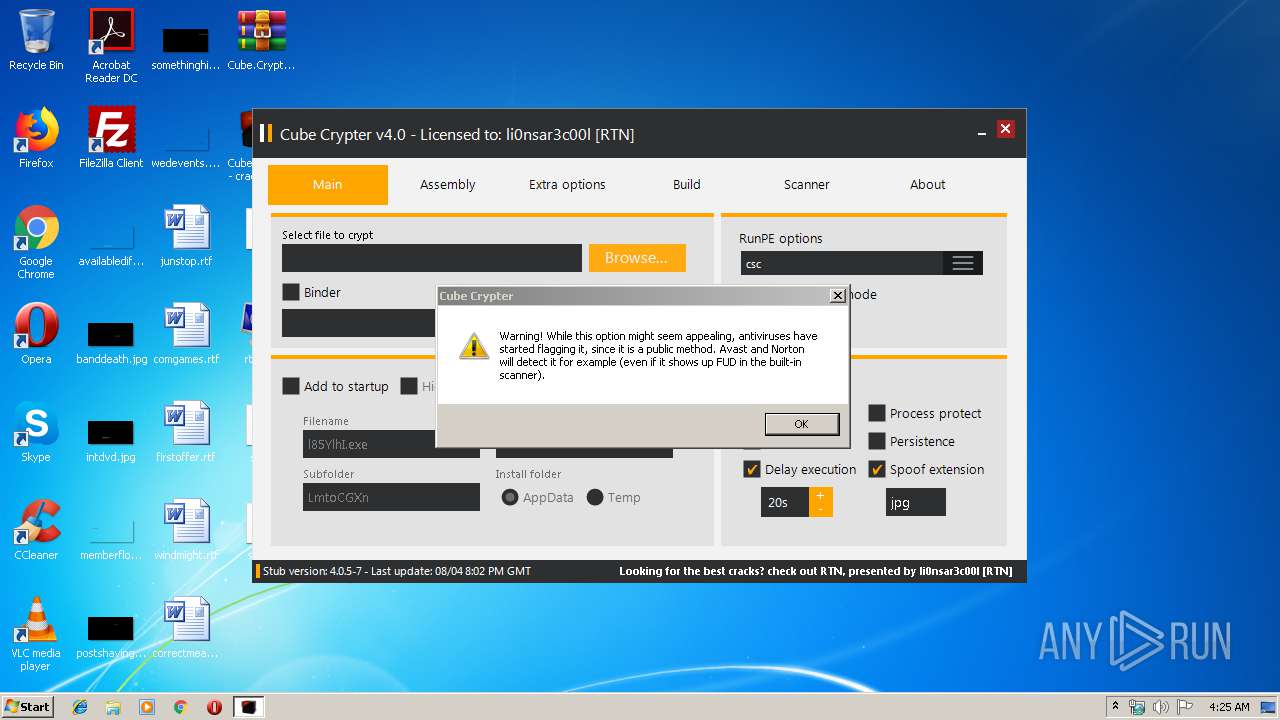Image resolution: width=1280 pixels, height=720 pixels.
Task: Uncheck Delay execution checkbox
Action: pos(752,469)
